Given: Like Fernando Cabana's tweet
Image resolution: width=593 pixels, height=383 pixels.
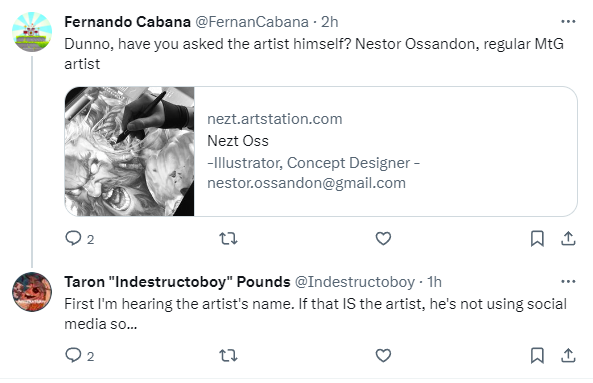Looking at the screenshot, I should pos(383,239).
